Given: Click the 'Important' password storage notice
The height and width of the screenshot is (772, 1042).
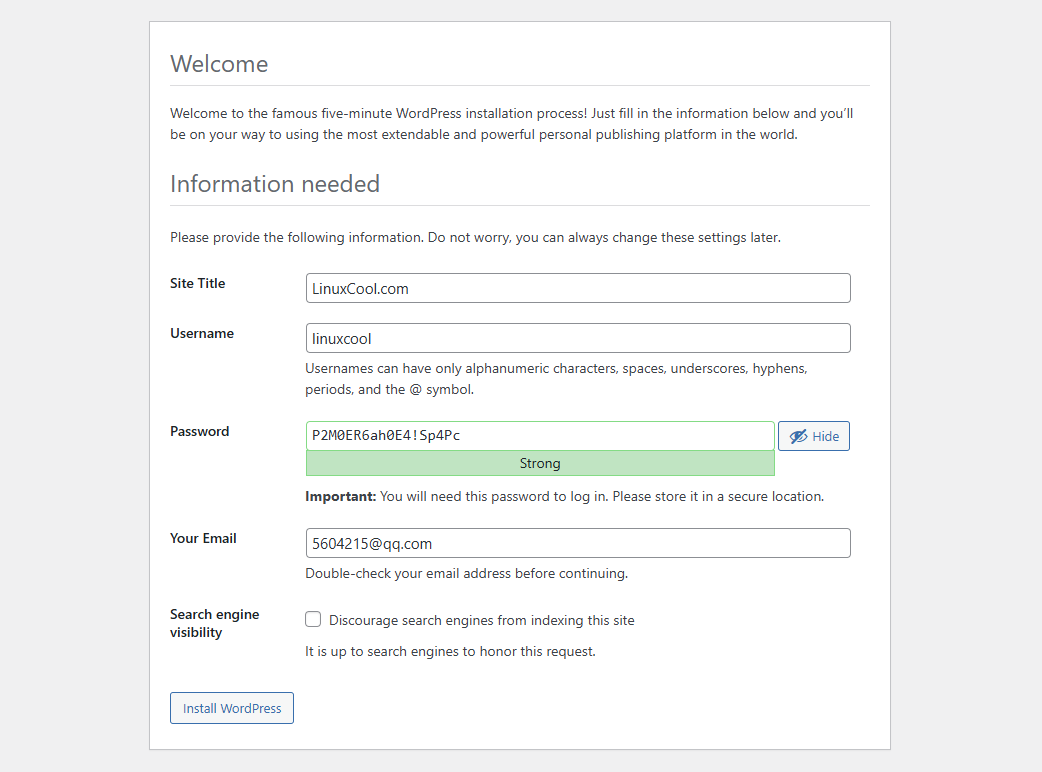Looking at the screenshot, I should [564, 496].
